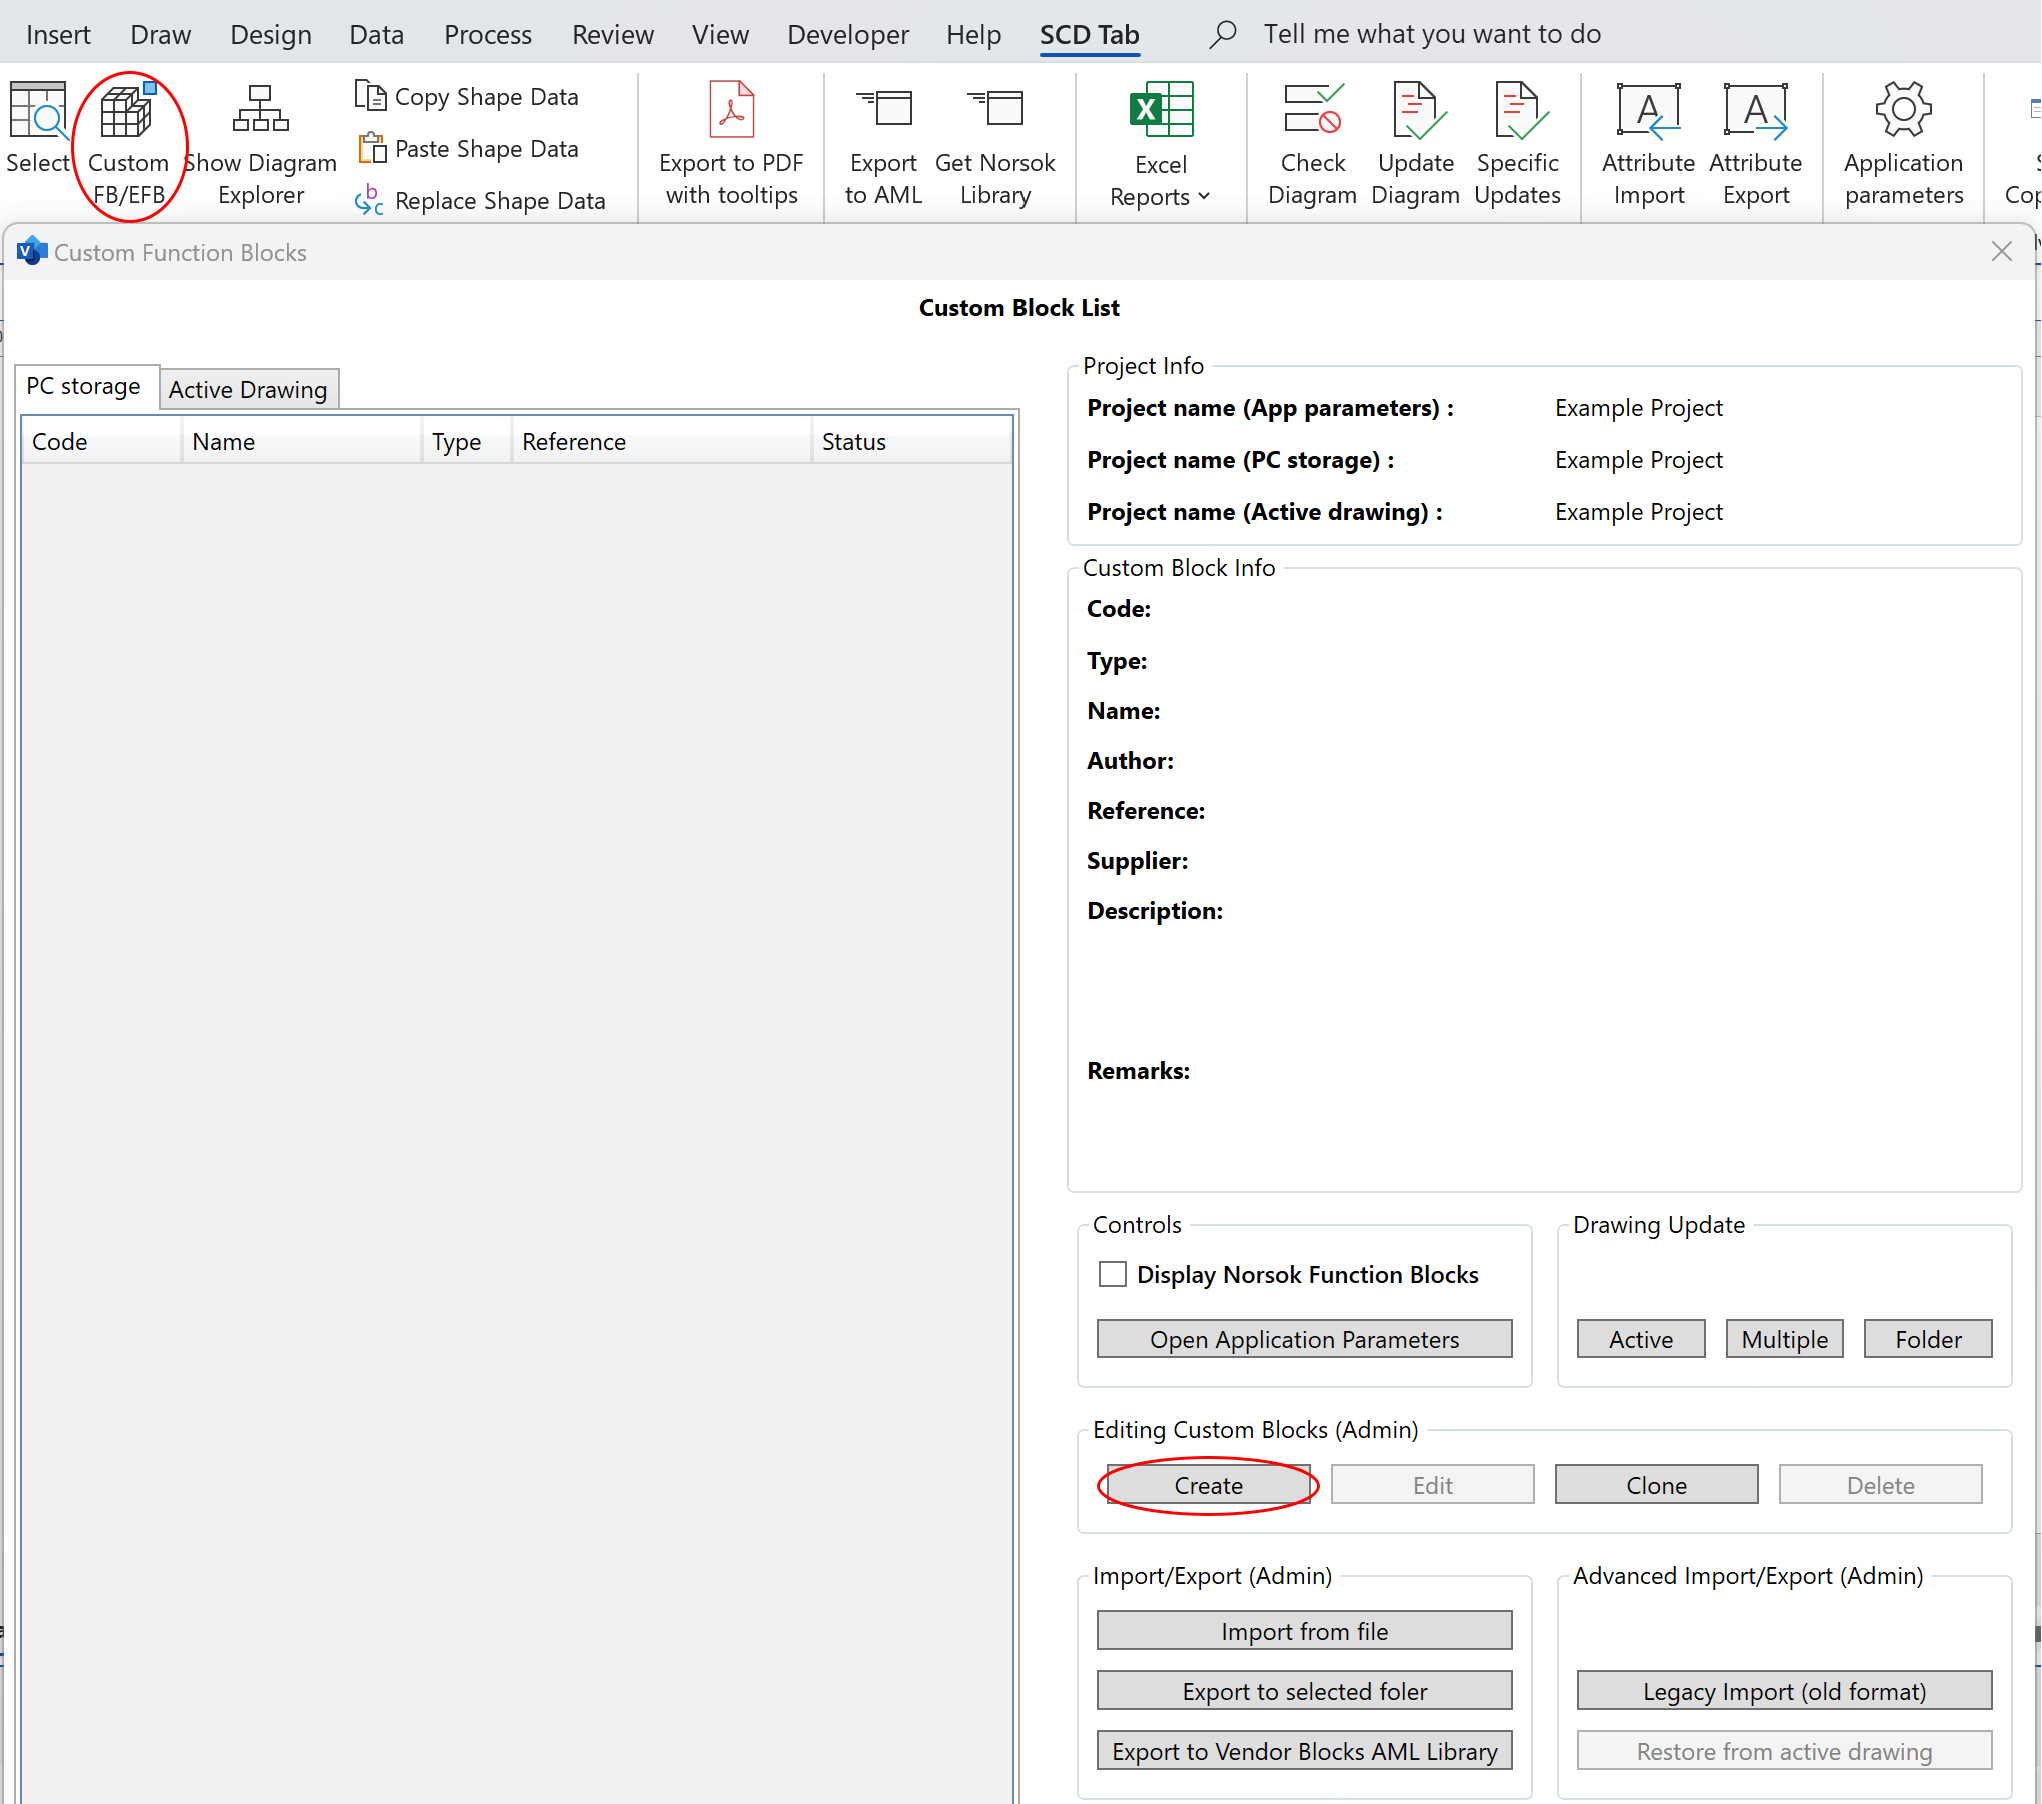The image size is (2042, 1804).
Task: Select Copy Shape Data
Action: pyautogui.click(x=468, y=97)
